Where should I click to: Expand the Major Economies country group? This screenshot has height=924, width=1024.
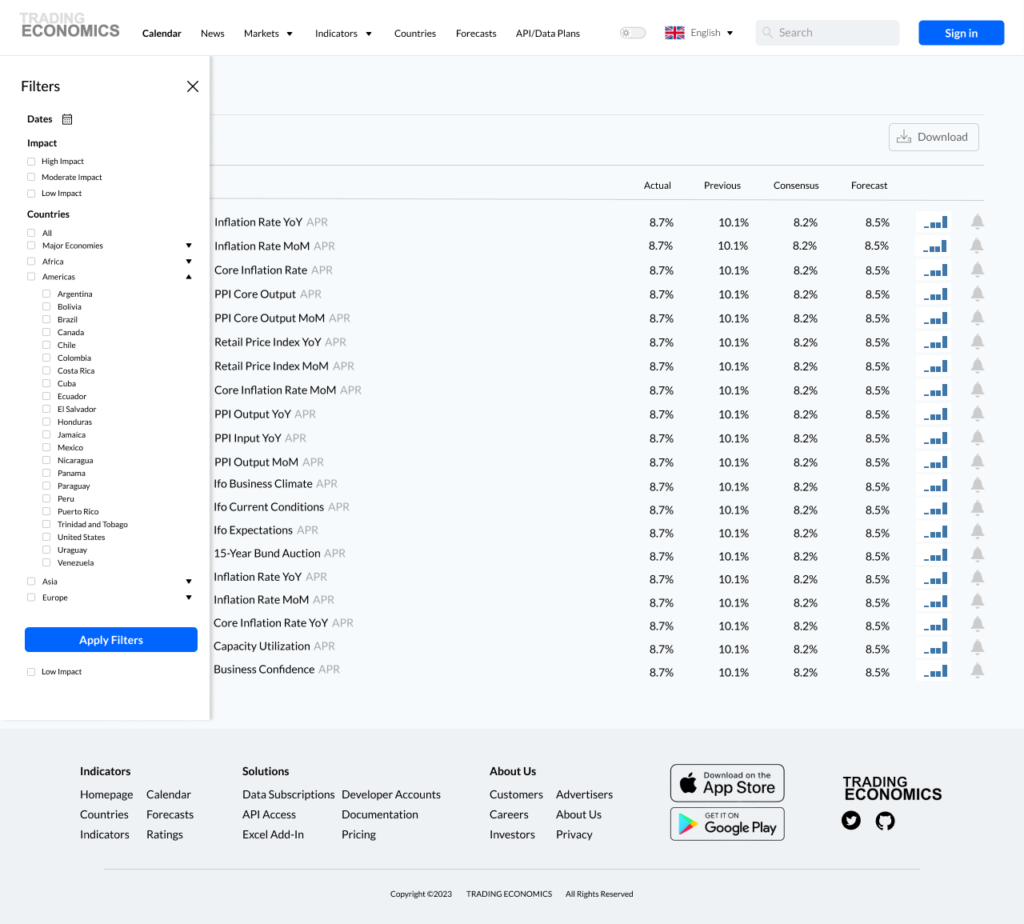[x=189, y=246]
